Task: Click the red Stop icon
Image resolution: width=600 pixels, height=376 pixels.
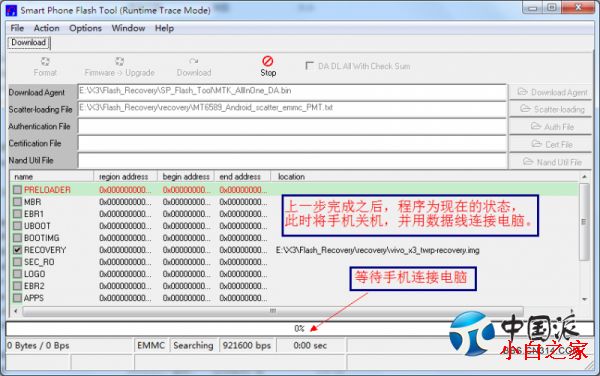Action: pos(267,61)
